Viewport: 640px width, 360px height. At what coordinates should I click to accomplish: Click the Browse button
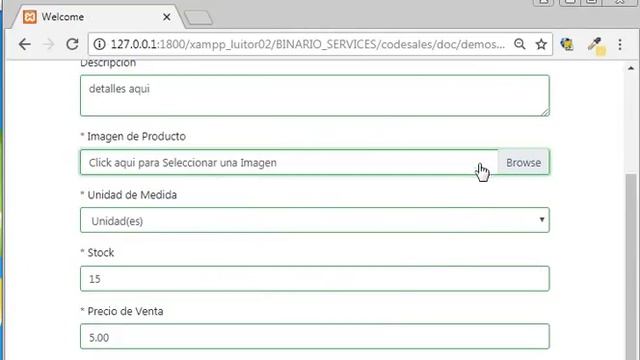(x=524, y=162)
